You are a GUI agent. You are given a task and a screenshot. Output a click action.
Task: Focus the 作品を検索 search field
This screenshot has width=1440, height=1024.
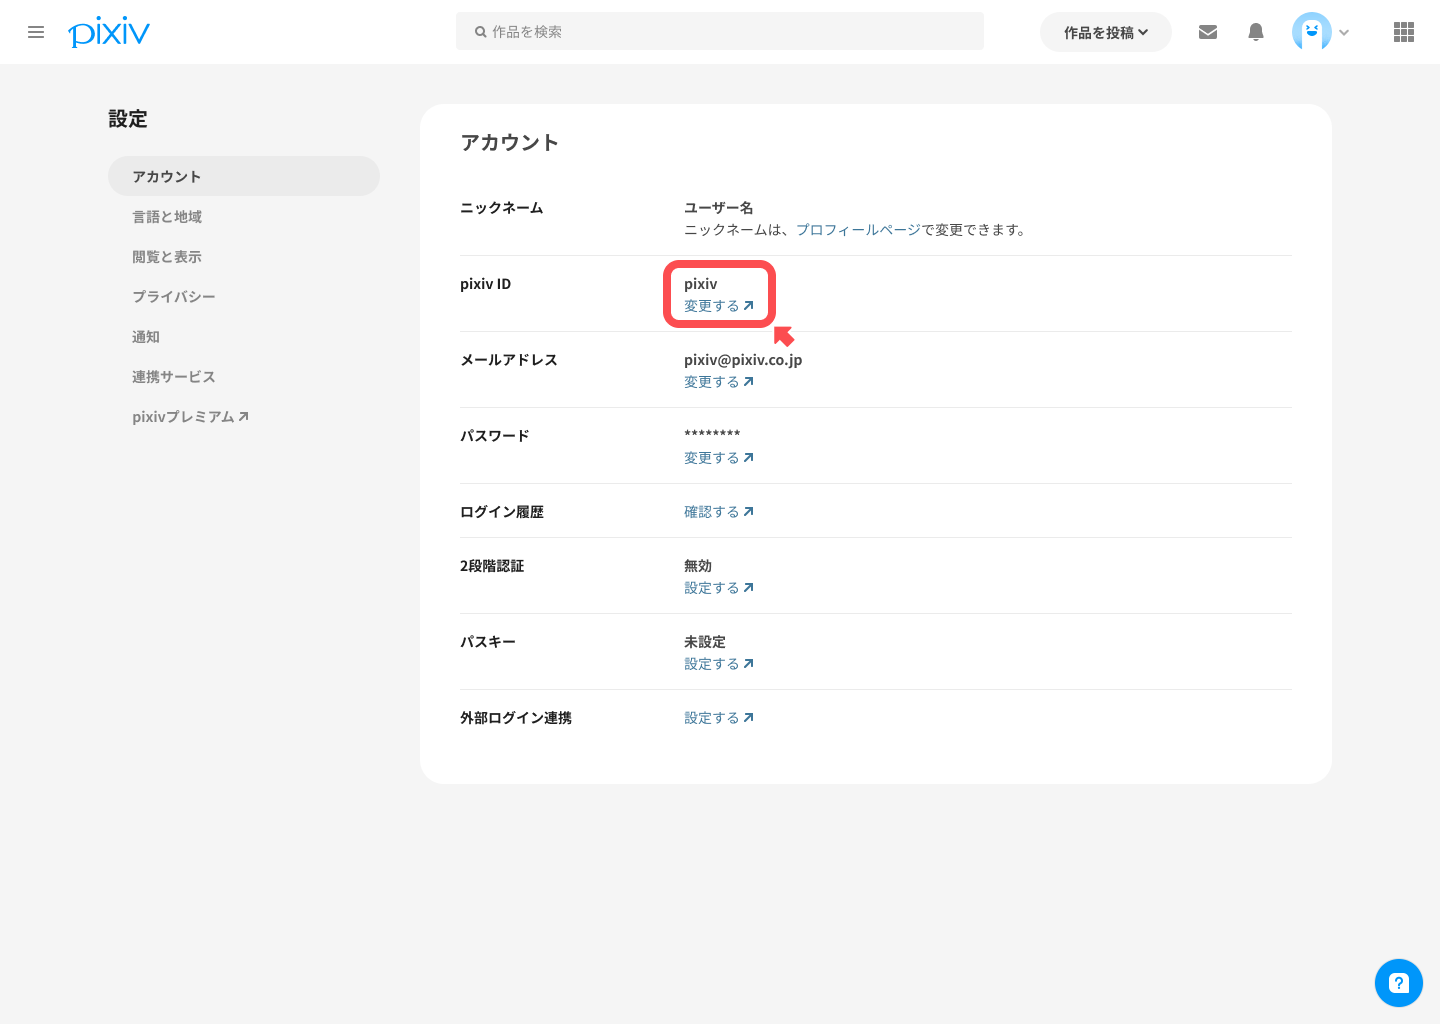point(720,31)
